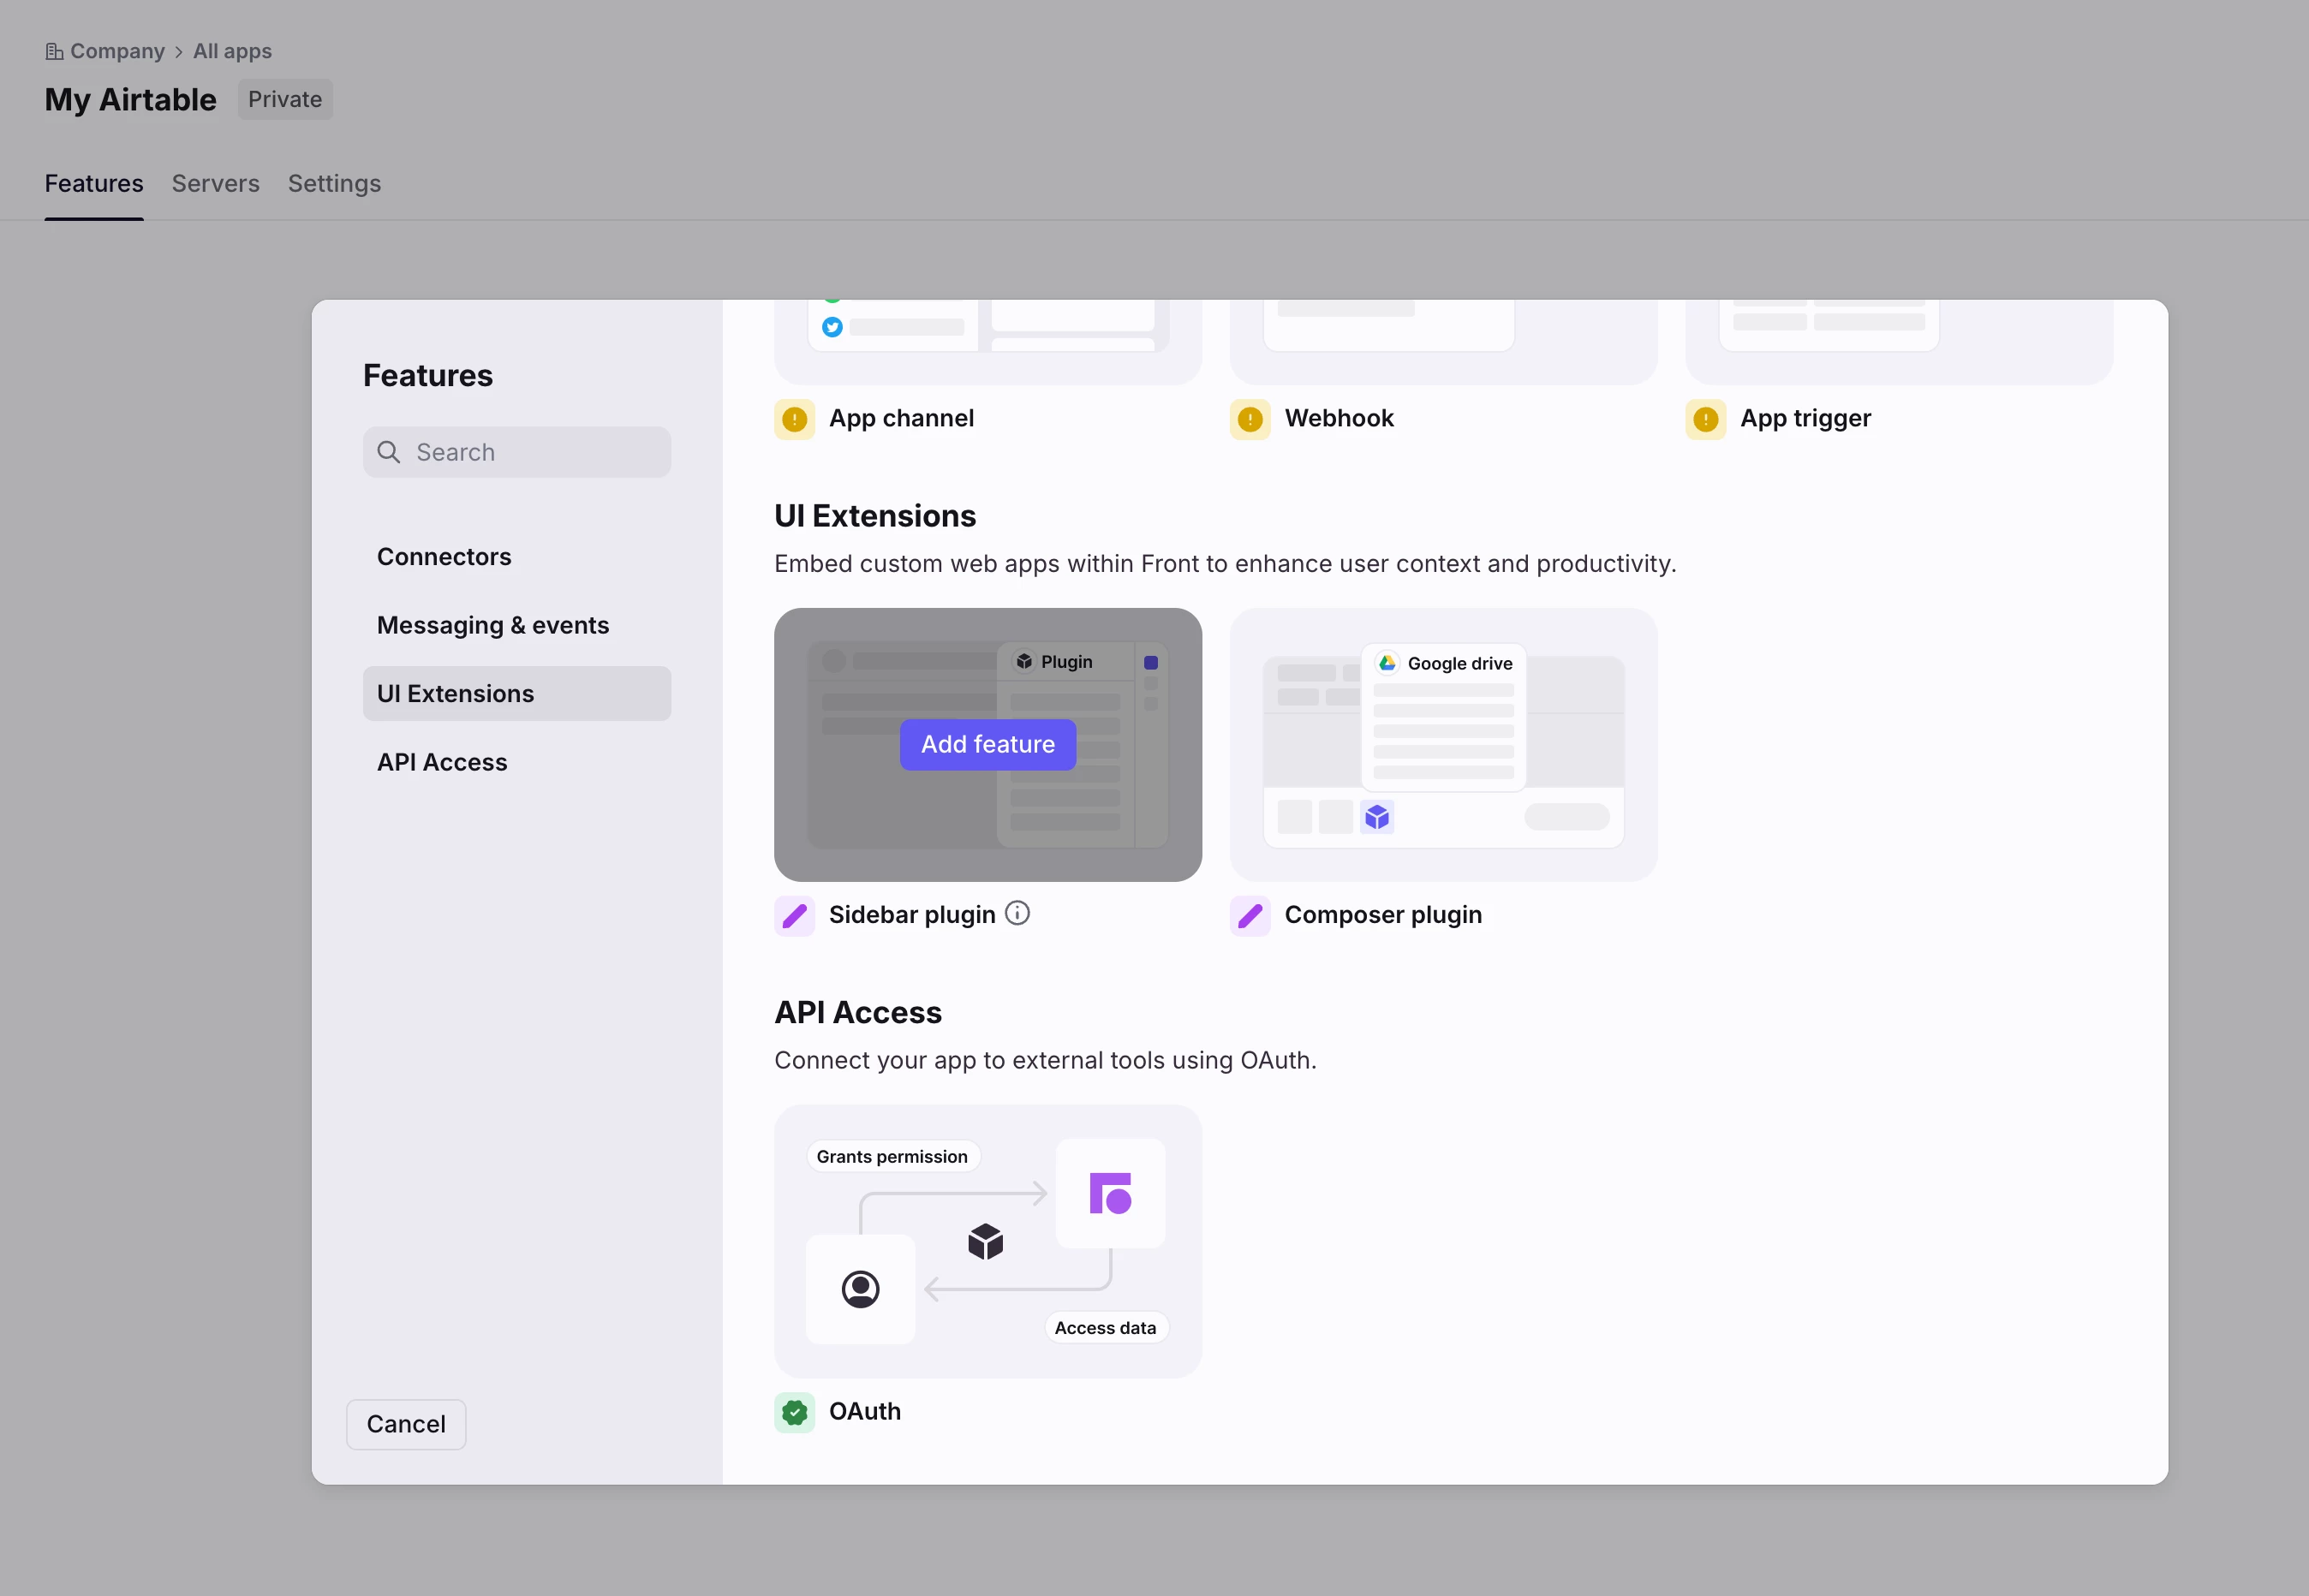Click the Sidebar plugin info icon
This screenshot has width=2309, height=1596.
point(1017,913)
